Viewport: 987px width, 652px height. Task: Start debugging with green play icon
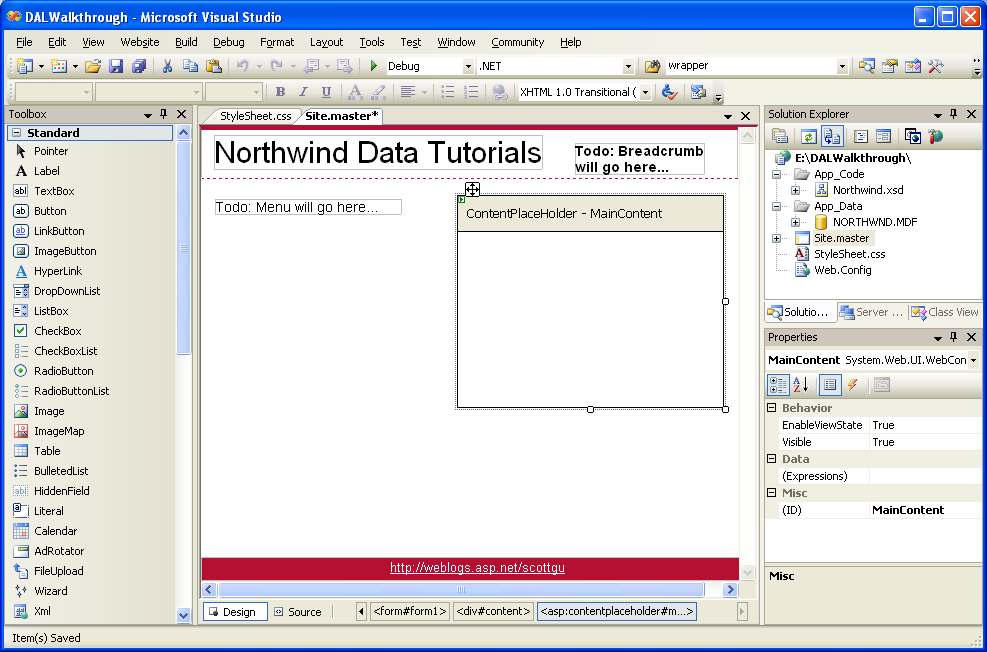click(374, 66)
